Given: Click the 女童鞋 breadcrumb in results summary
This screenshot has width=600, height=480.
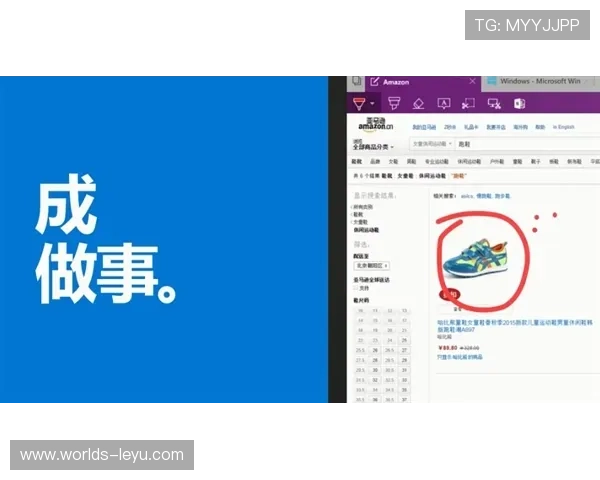Looking at the screenshot, I should click(405, 176).
